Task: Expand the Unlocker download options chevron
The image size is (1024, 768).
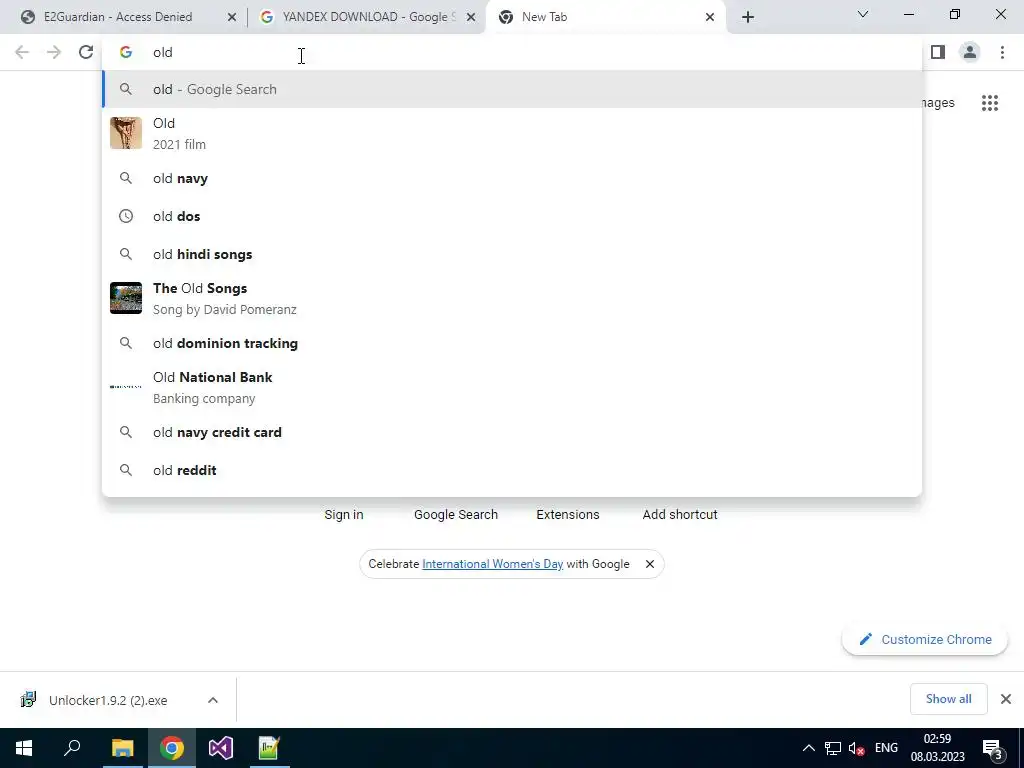Action: tap(213, 700)
